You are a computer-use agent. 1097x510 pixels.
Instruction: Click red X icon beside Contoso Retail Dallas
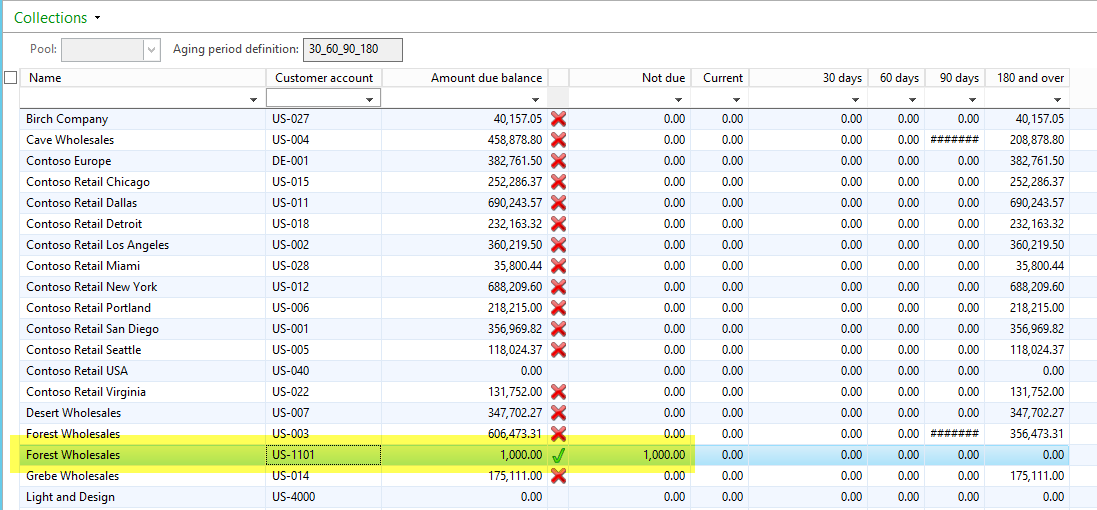559,203
